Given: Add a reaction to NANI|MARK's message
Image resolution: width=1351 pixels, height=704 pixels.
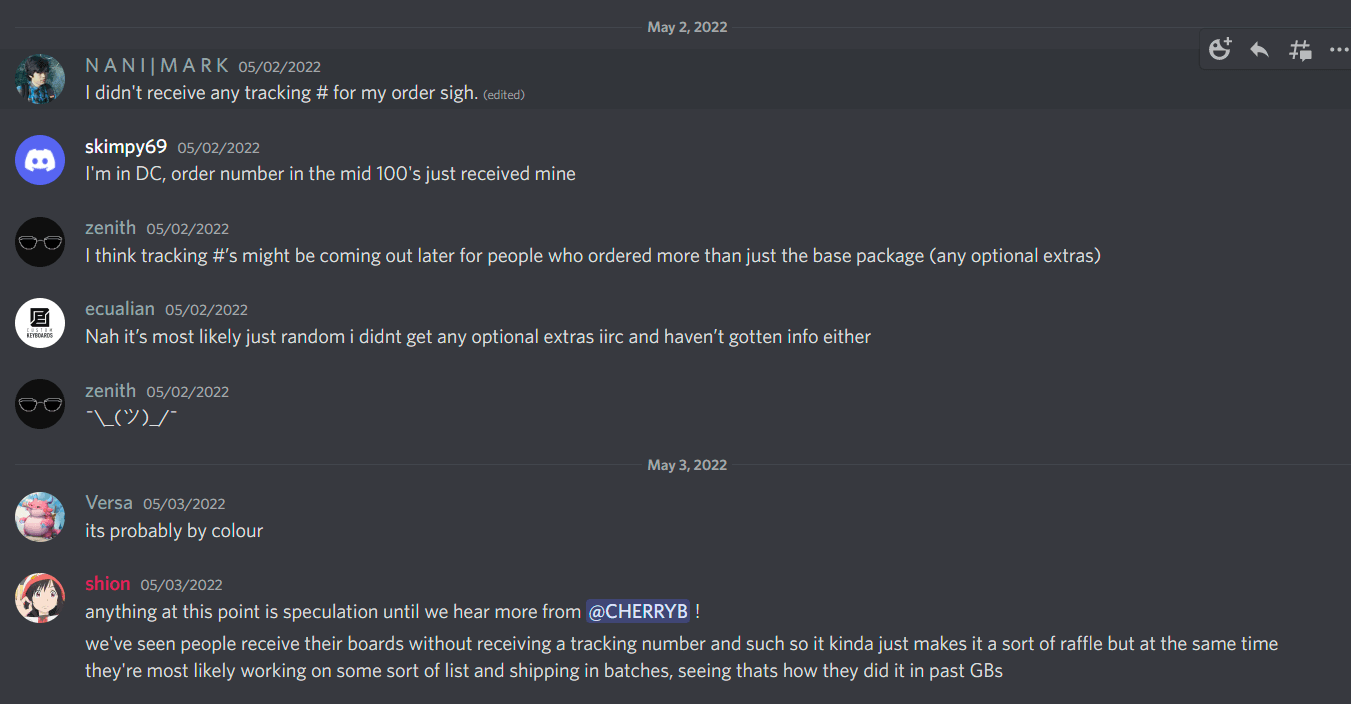Looking at the screenshot, I should (1220, 49).
